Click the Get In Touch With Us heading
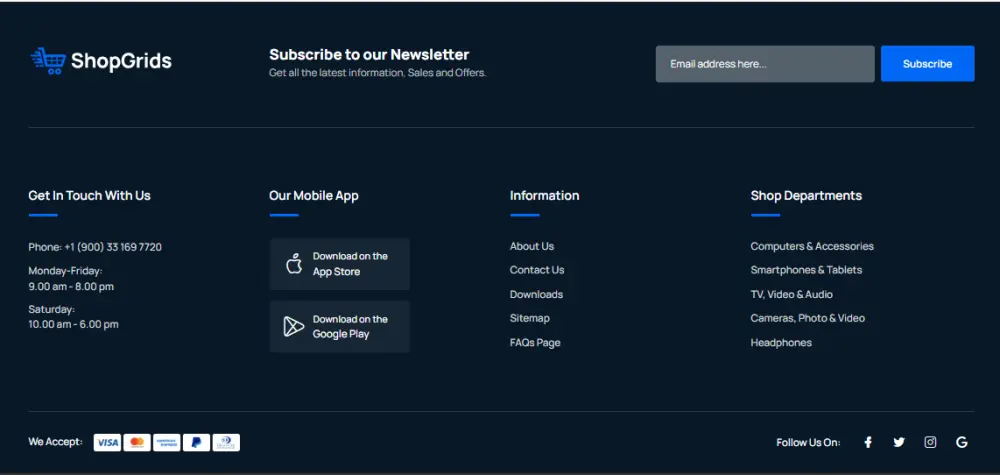 (x=89, y=195)
